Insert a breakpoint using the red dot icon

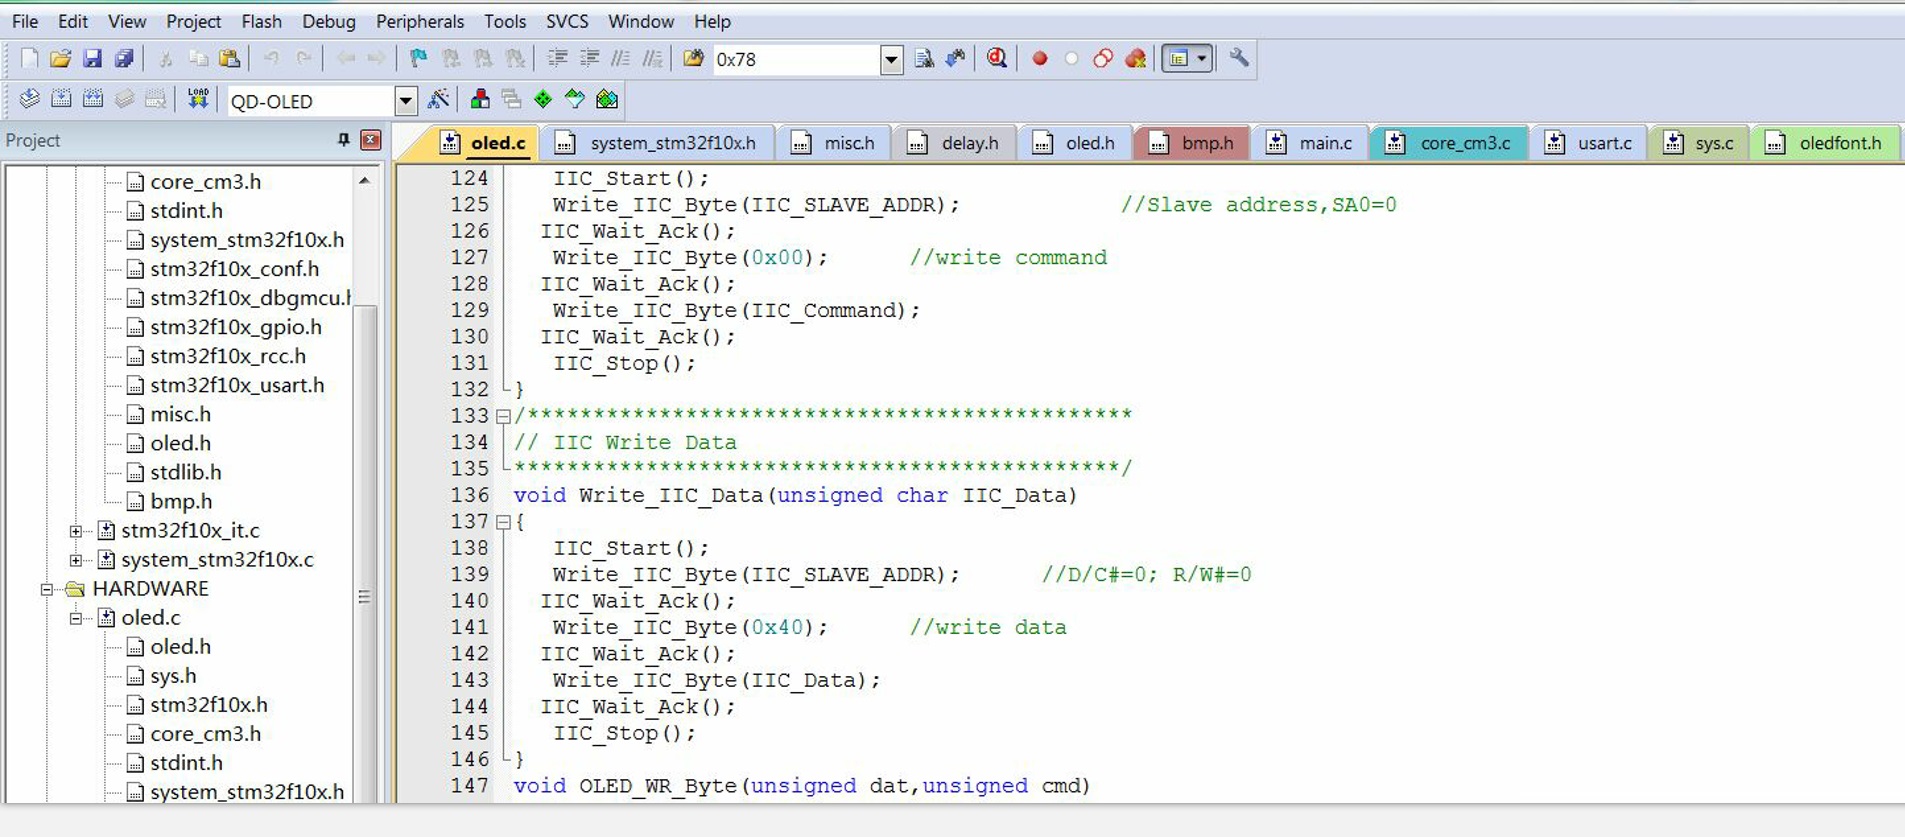[x=1040, y=59]
